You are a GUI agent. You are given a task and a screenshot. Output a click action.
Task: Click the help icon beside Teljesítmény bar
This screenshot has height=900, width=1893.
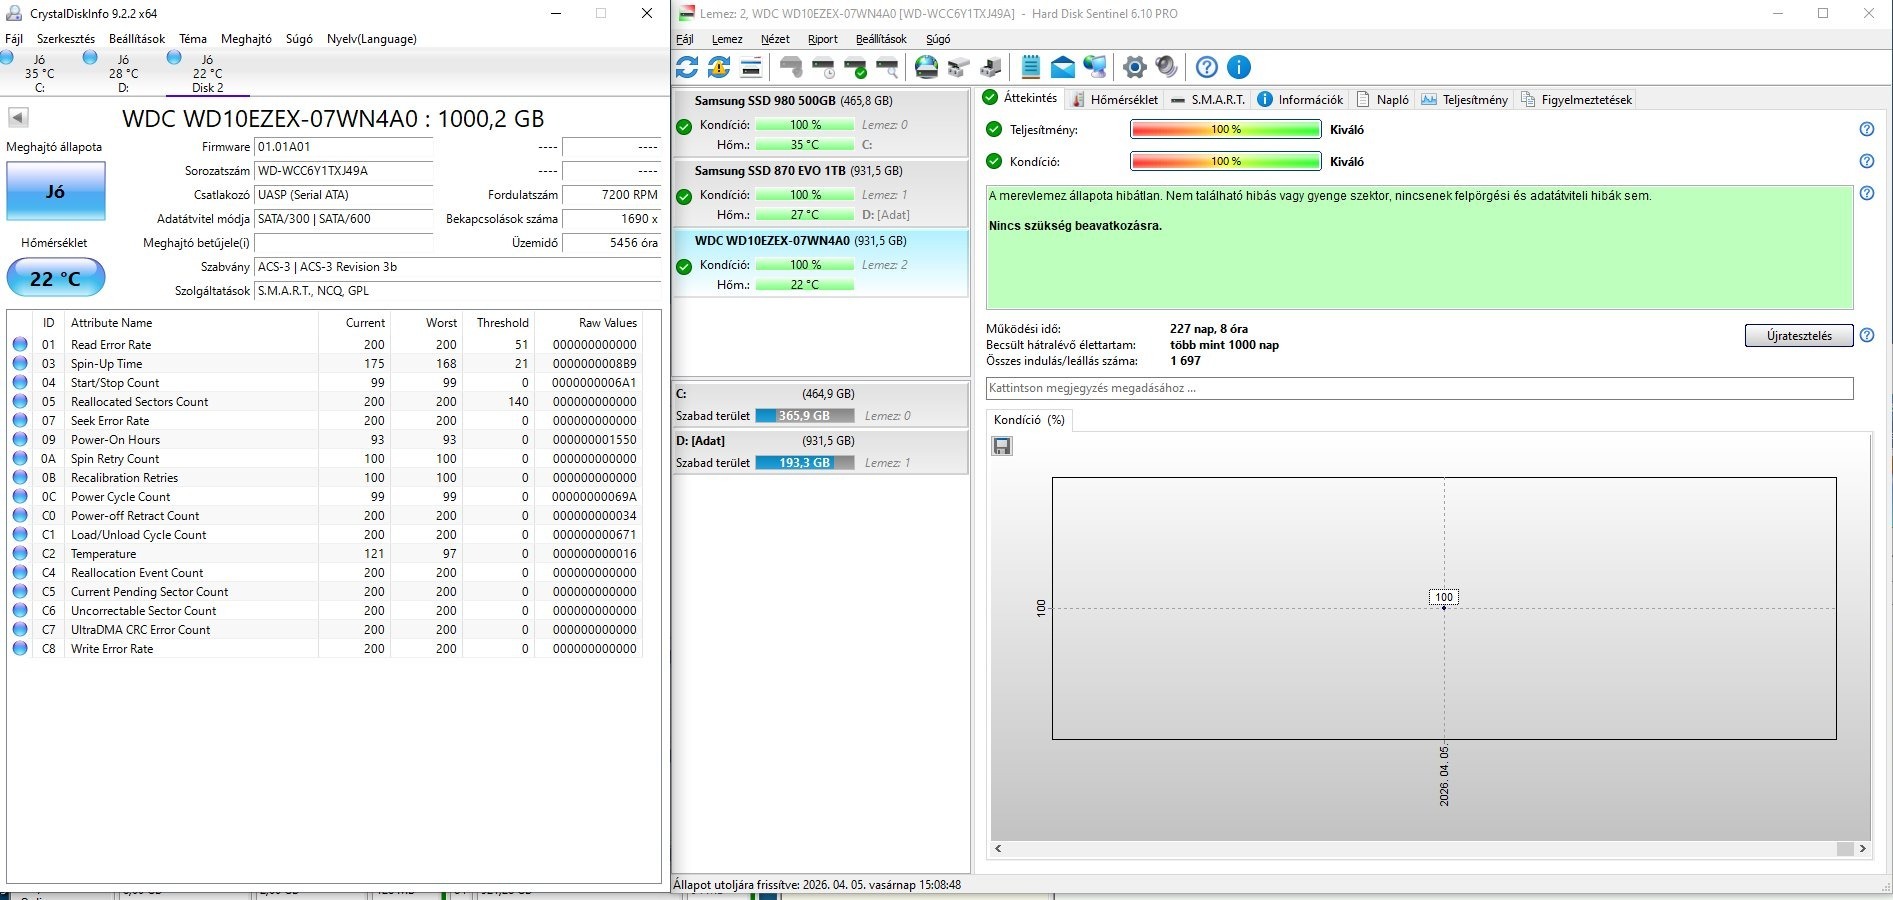point(1866,129)
